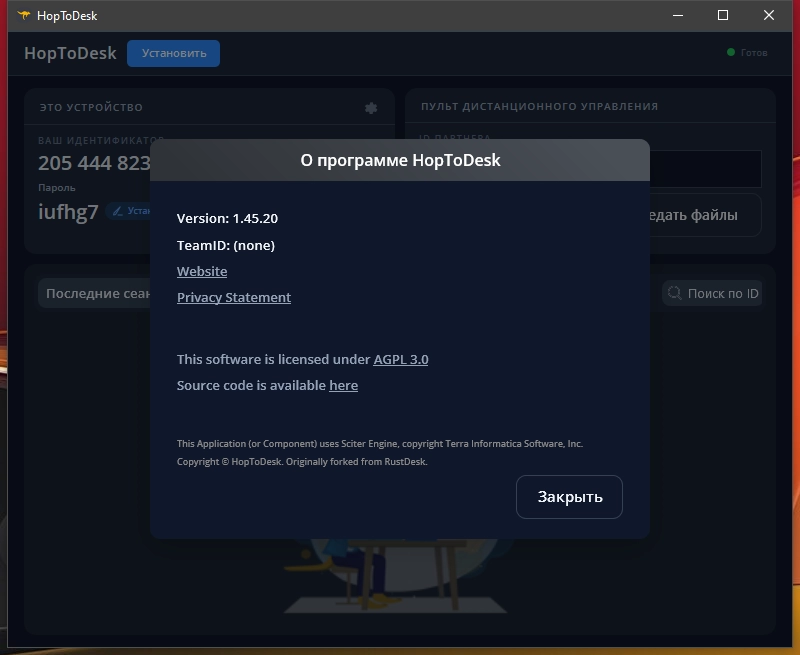800x655 pixels.
Task: Click the password text iufhg7
Action: [68, 212]
